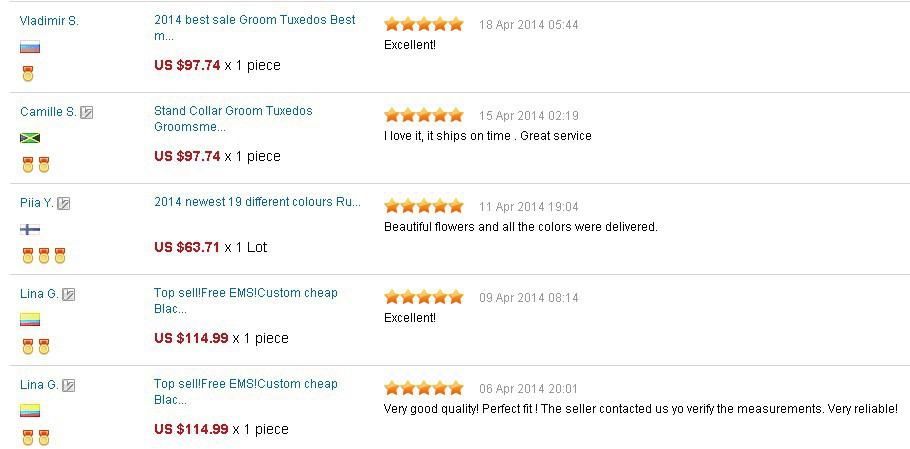Click the small grey icon beside Piia Y.
The width and height of the screenshot is (910, 449).
[x=64, y=203]
